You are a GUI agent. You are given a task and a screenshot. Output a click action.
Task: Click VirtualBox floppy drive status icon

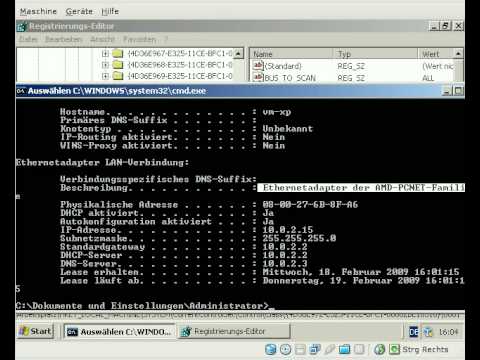(300, 349)
